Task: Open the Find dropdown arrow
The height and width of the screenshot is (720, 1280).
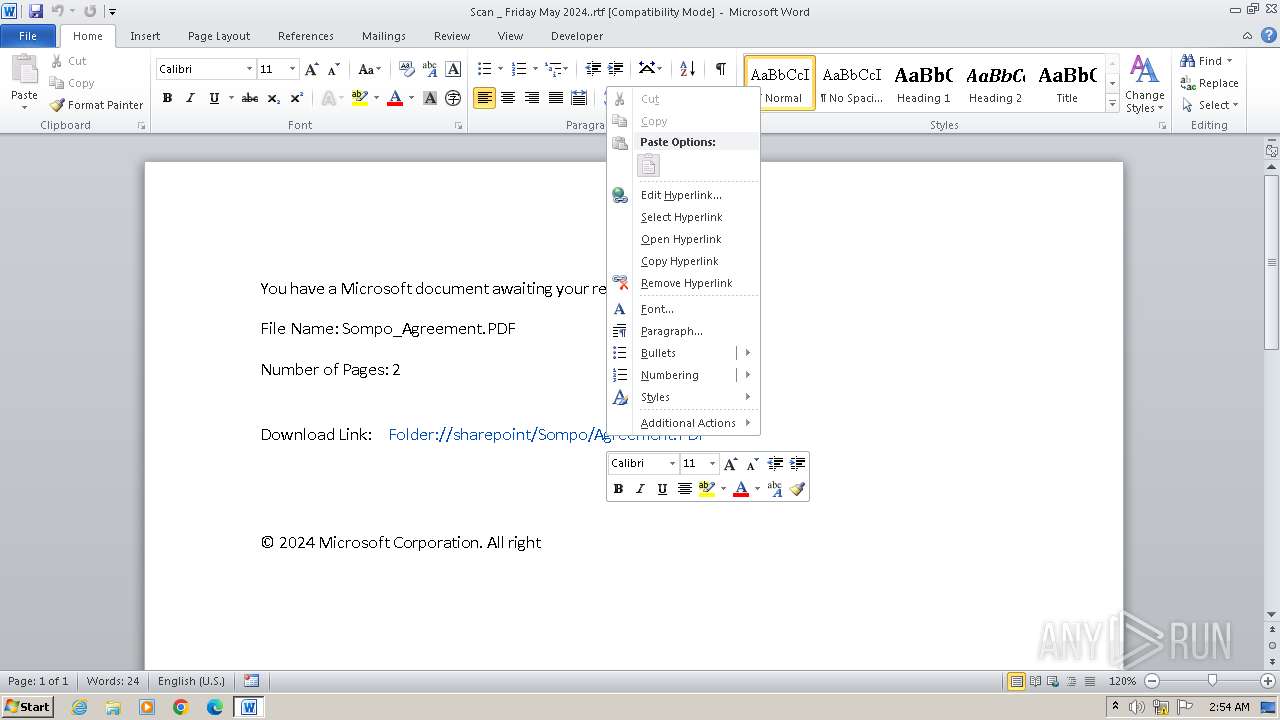Action: [x=1230, y=61]
